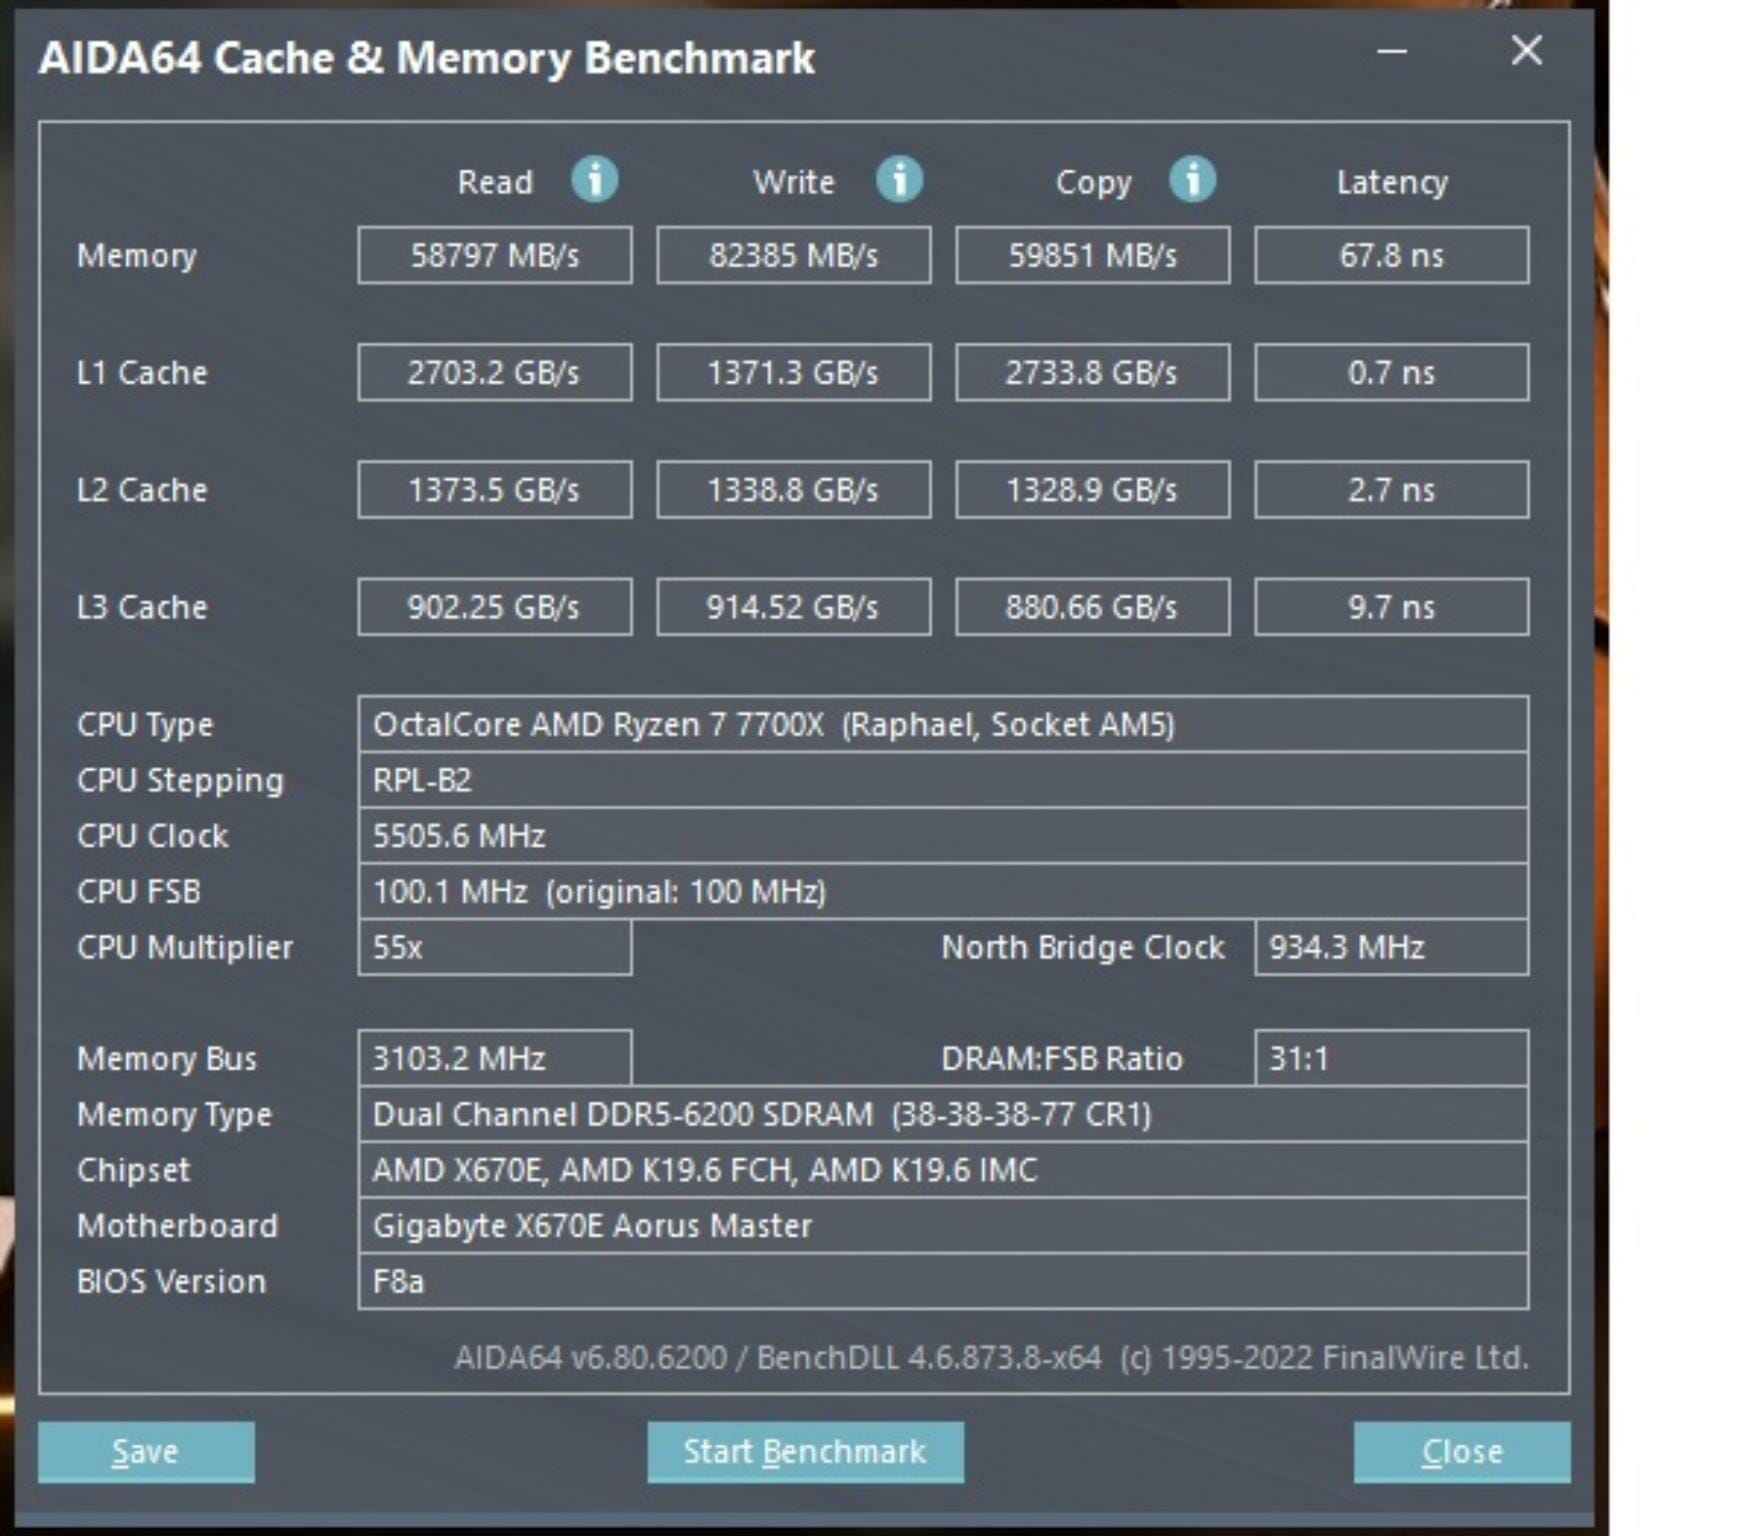Click the CPU Multiplier label
Screen dimensions: 1741x1536
pos(185,948)
